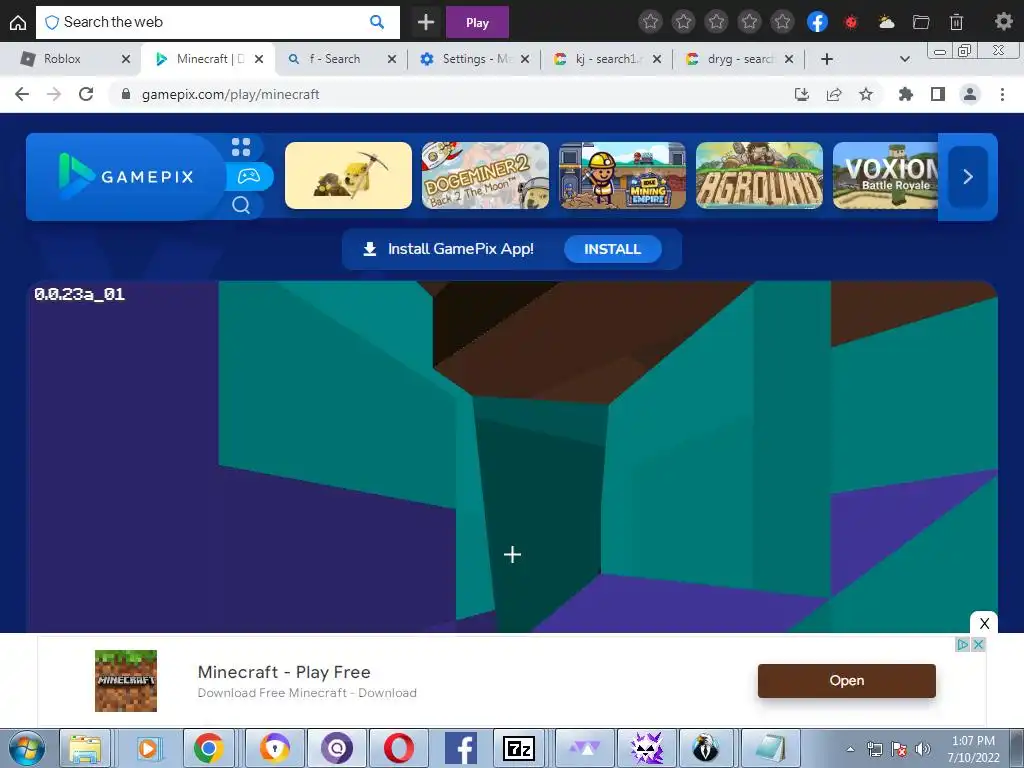
Task: Open the Facebook shortcut in top bar
Action: tap(817, 22)
